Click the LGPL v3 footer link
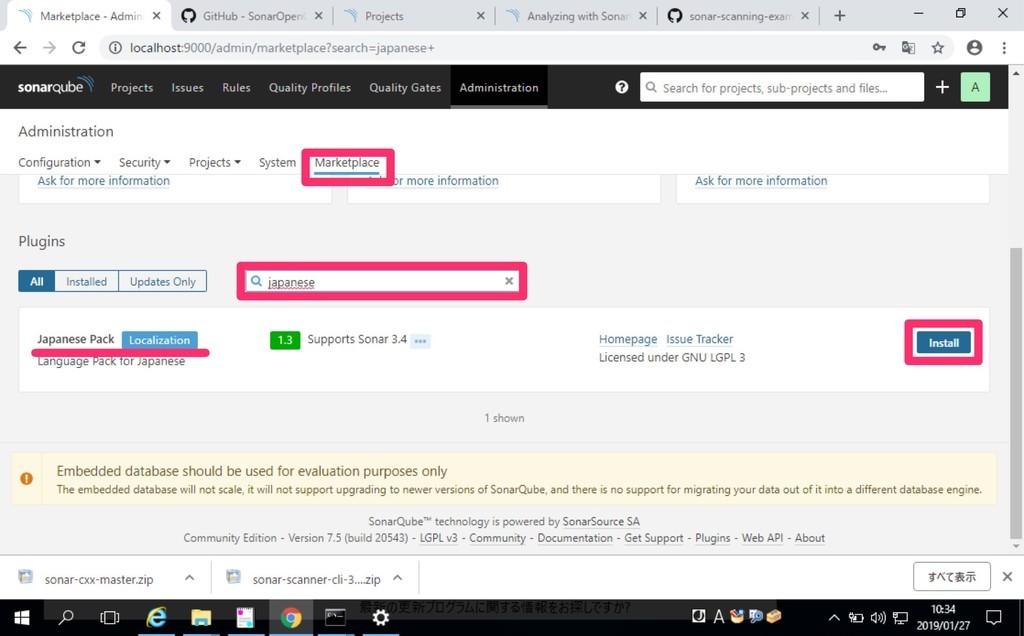 coord(438,538)
